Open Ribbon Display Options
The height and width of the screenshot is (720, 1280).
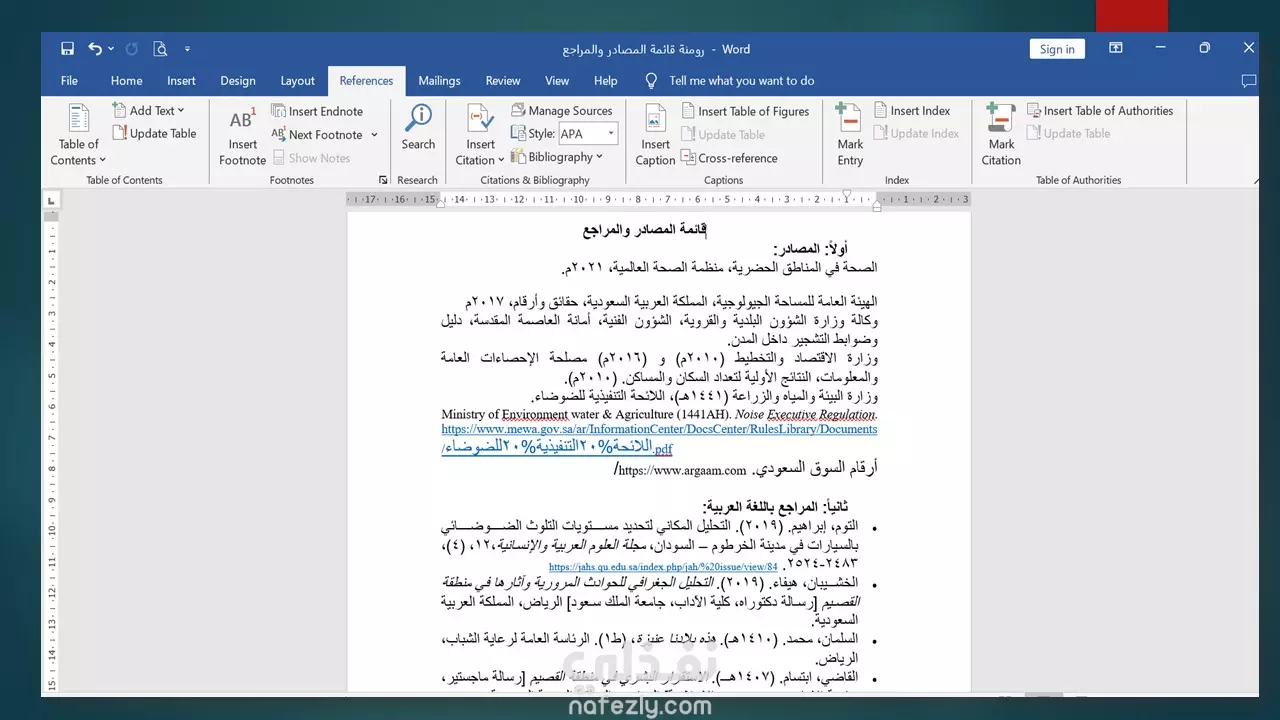[1117, 48]
